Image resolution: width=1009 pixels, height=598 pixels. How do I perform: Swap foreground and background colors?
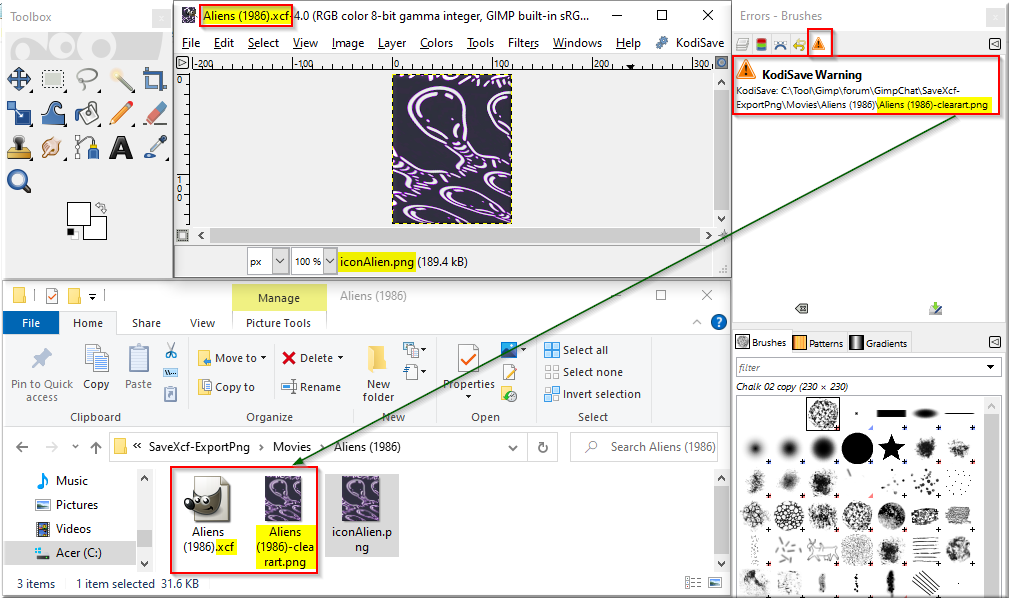(x=100, y=208)
